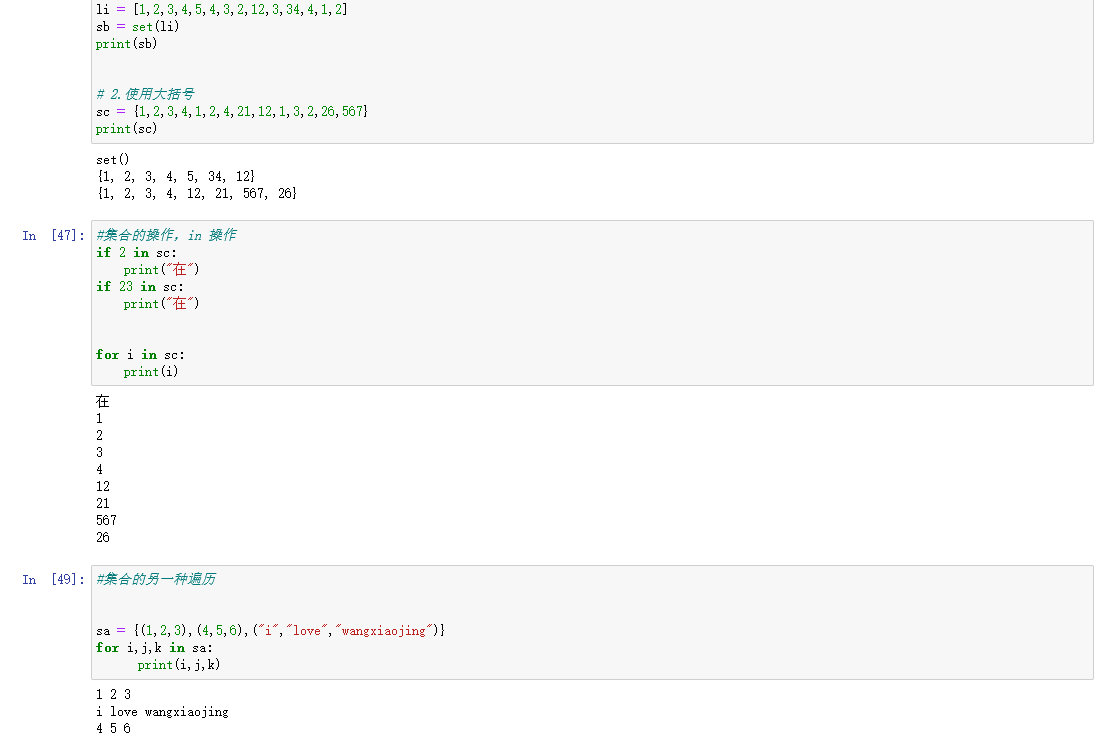The image size is (1105, 752).
Task: Place cursor on 'if 2 in sc:' line
Action: 136,253
